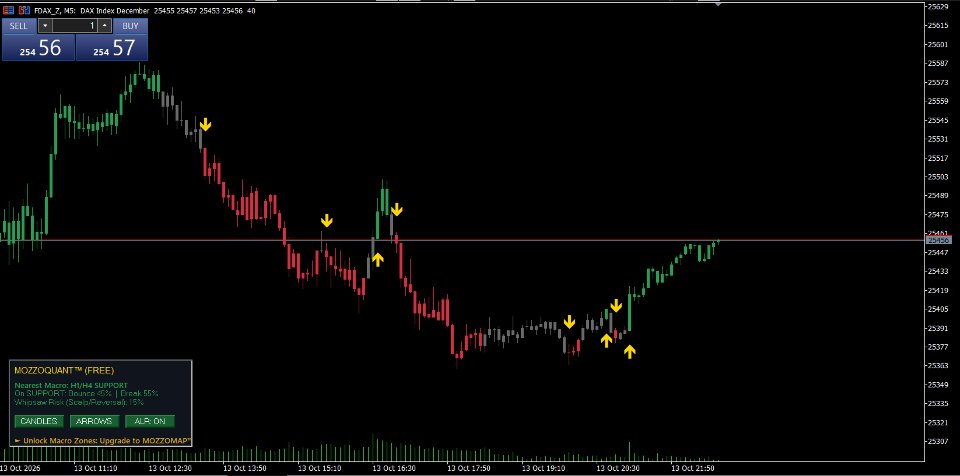Open the Upgrade to MOZZOMAP link
The image size is (960, 476).
[103, 440]
